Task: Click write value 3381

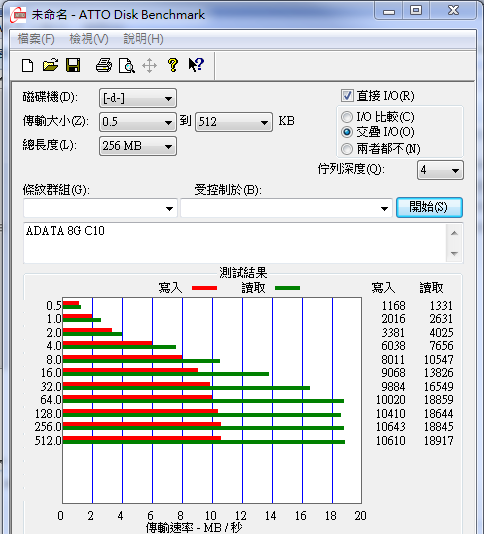Action: [x=393, y=332]
